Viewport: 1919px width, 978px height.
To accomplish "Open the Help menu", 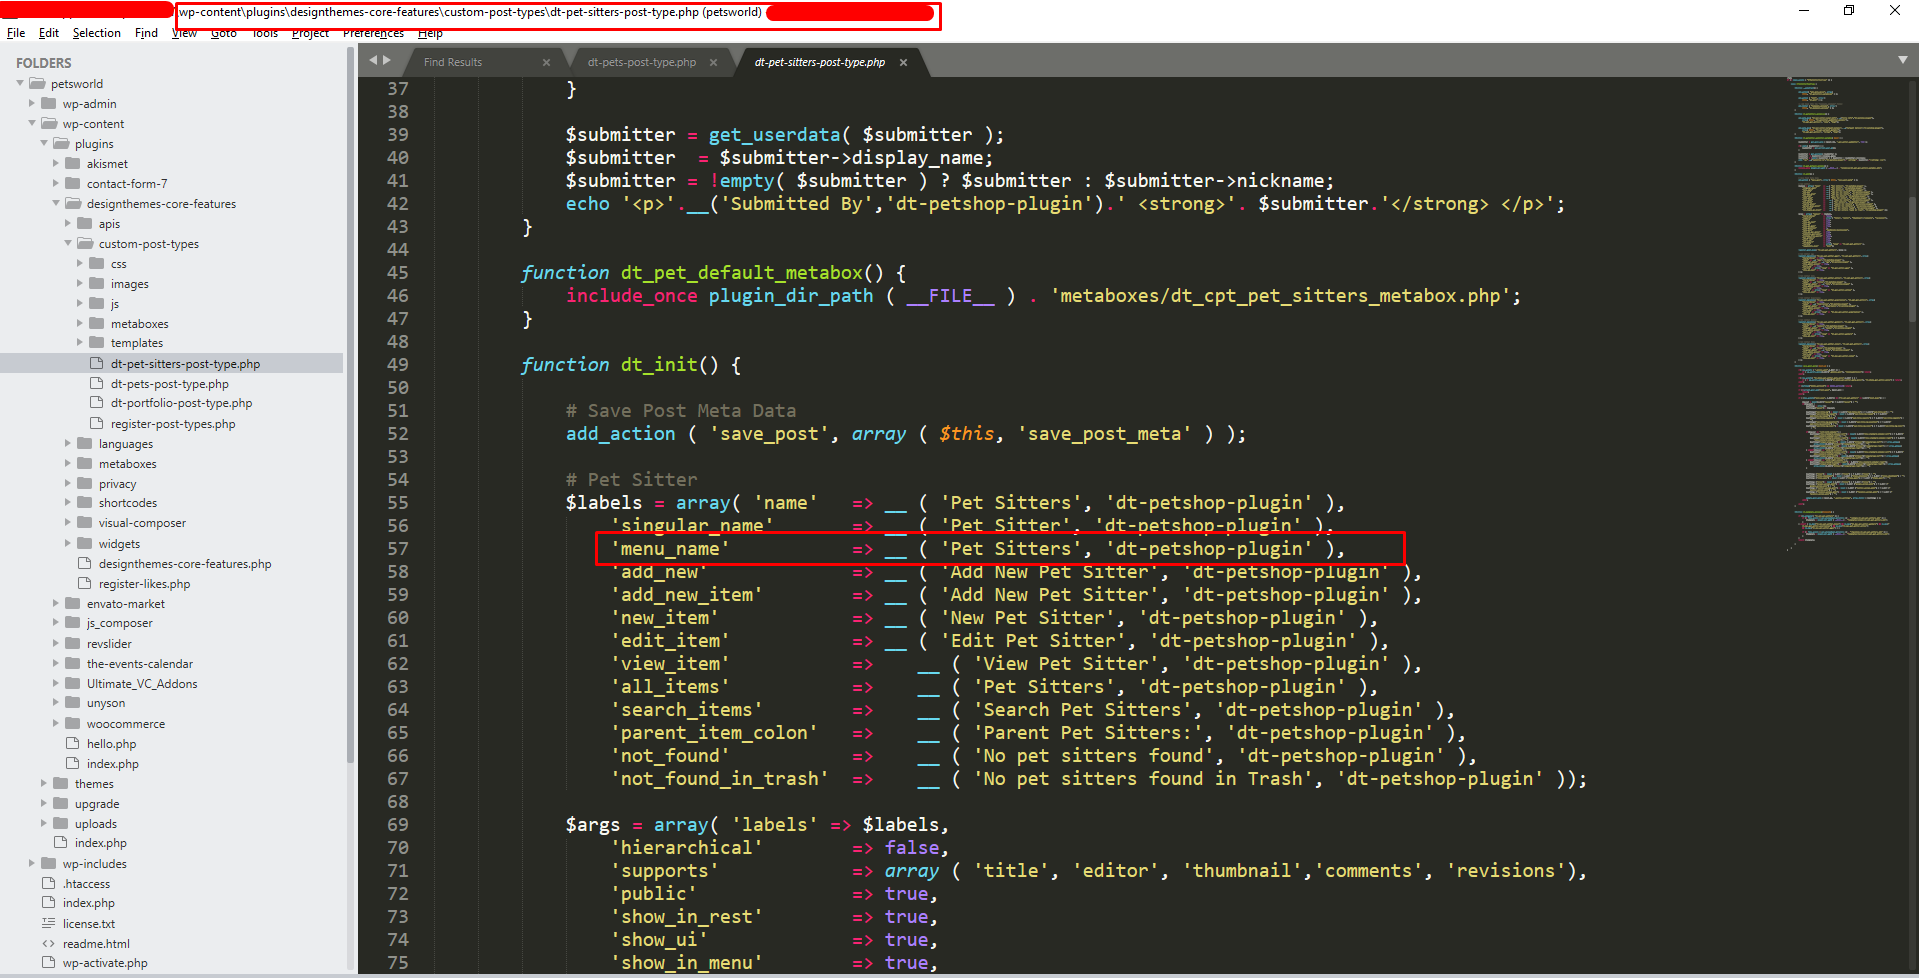I will (x=430, y=33).
